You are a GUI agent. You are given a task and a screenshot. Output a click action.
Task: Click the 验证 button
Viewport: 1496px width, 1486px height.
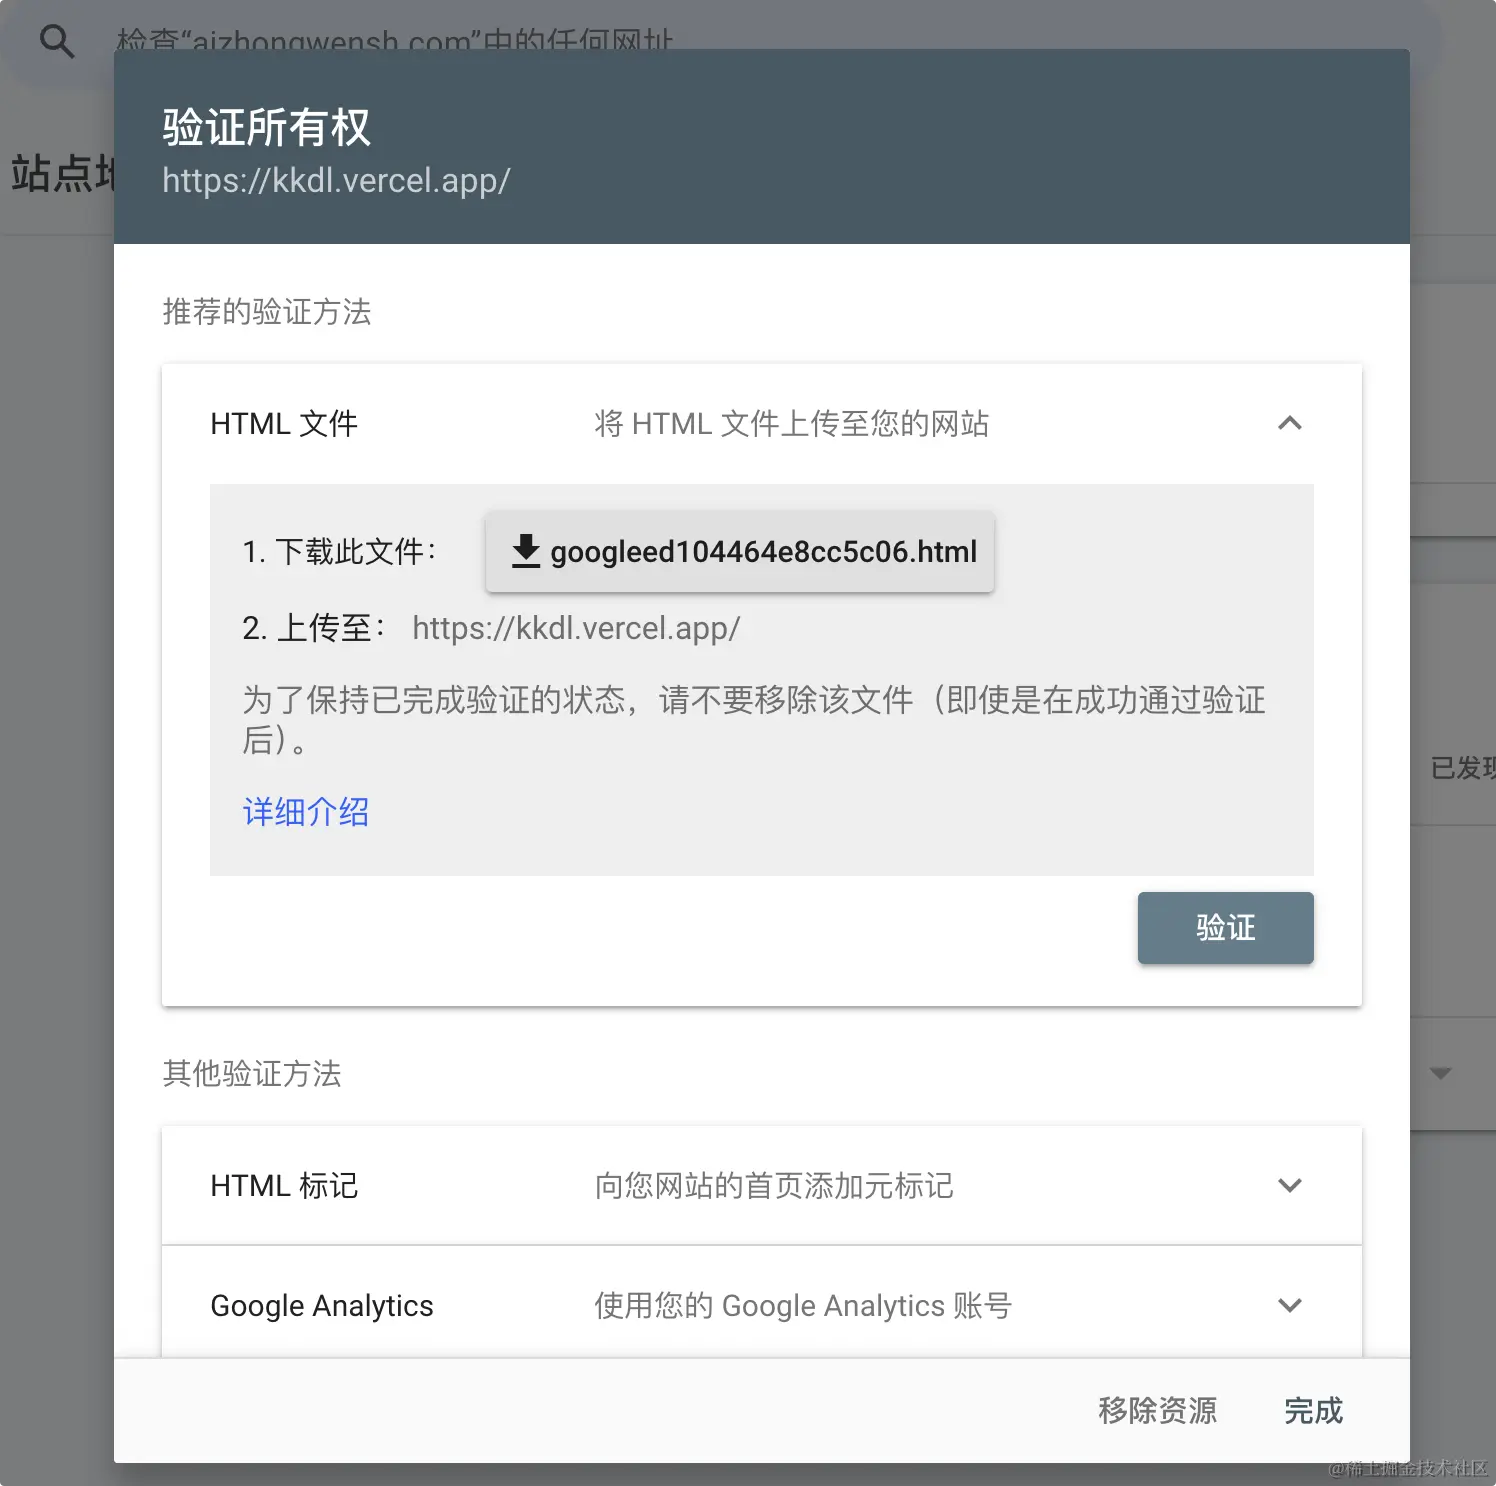pos(1226,928)
